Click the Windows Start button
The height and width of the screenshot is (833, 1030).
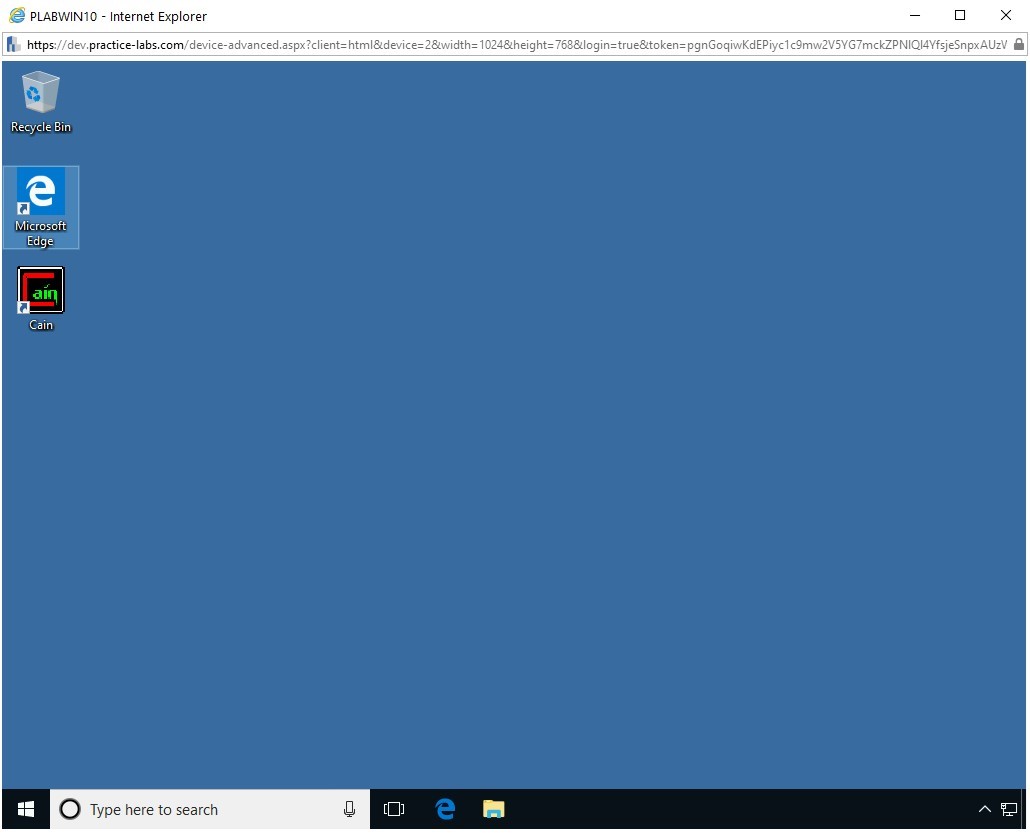click(x=23, y=809)
